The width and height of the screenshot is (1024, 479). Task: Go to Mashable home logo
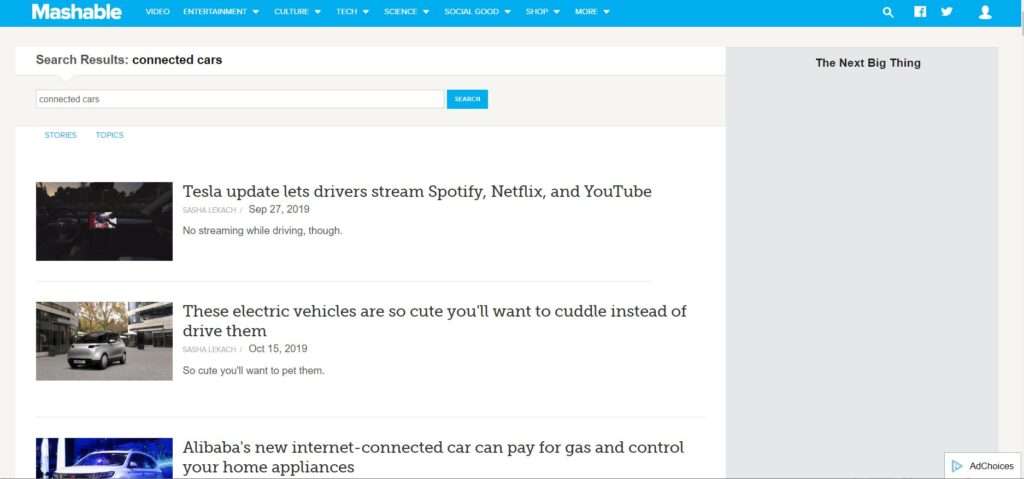[x=76, y=12]
